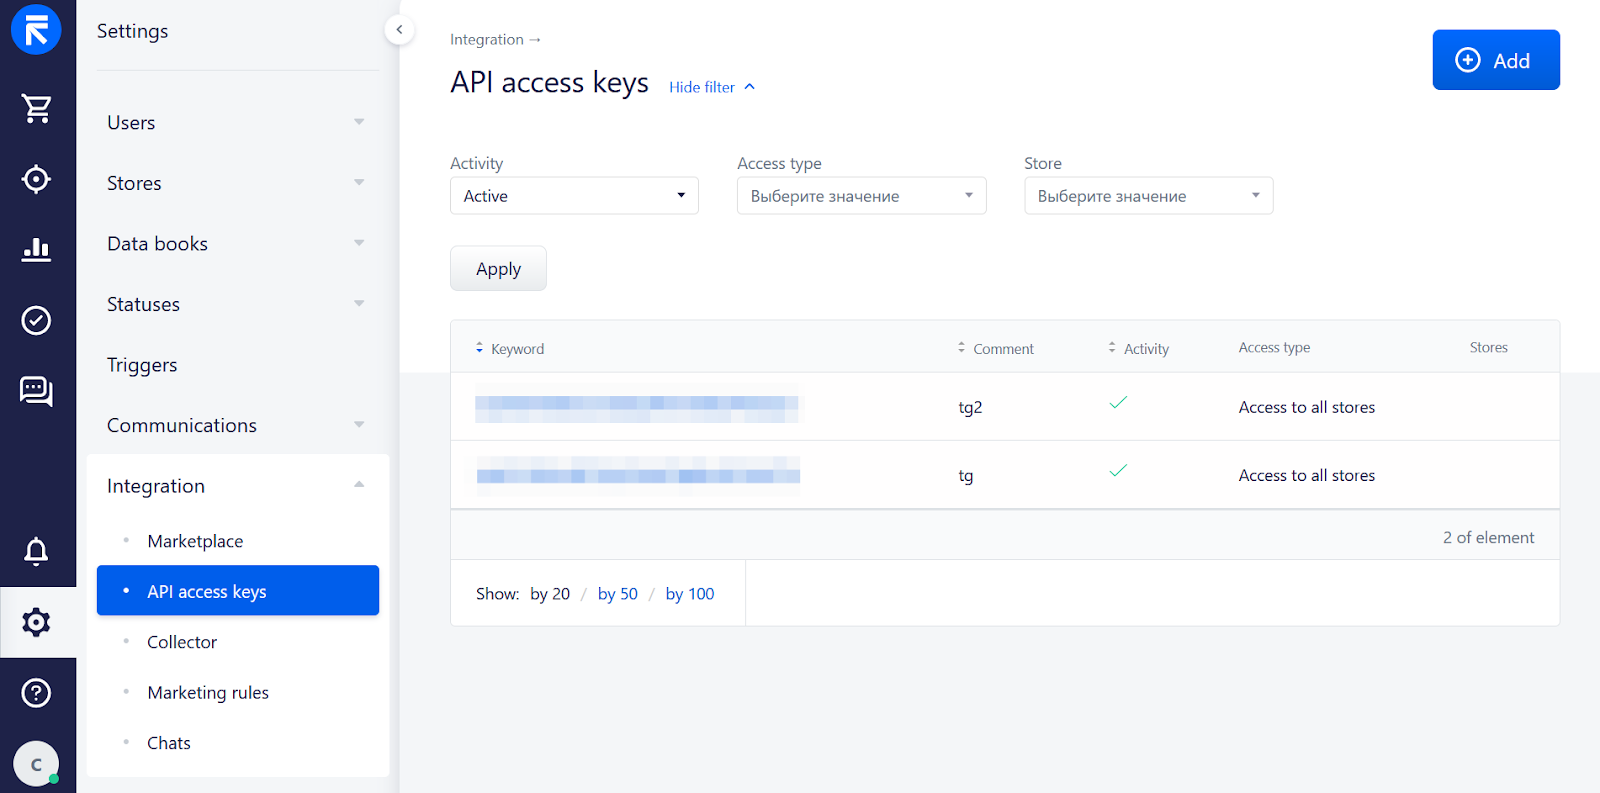The height and width of the screenshot is (793, 1600).
Task: Collapse the settings panel with arrow button
Action: [399, 29]
